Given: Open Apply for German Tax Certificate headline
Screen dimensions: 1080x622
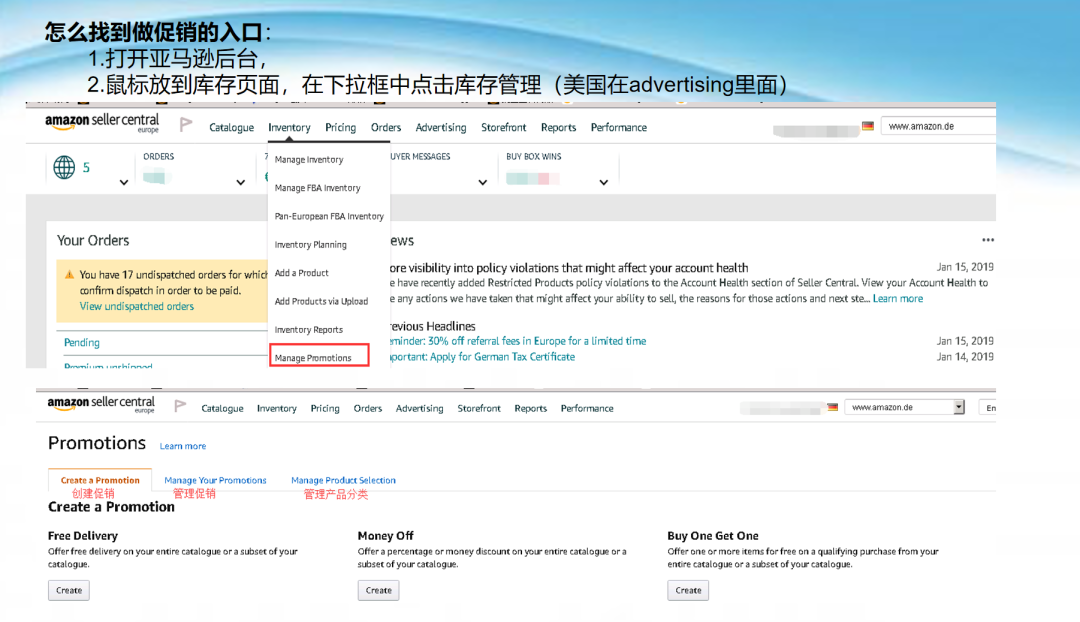Looking at the screenshot, I should point(482,357).
